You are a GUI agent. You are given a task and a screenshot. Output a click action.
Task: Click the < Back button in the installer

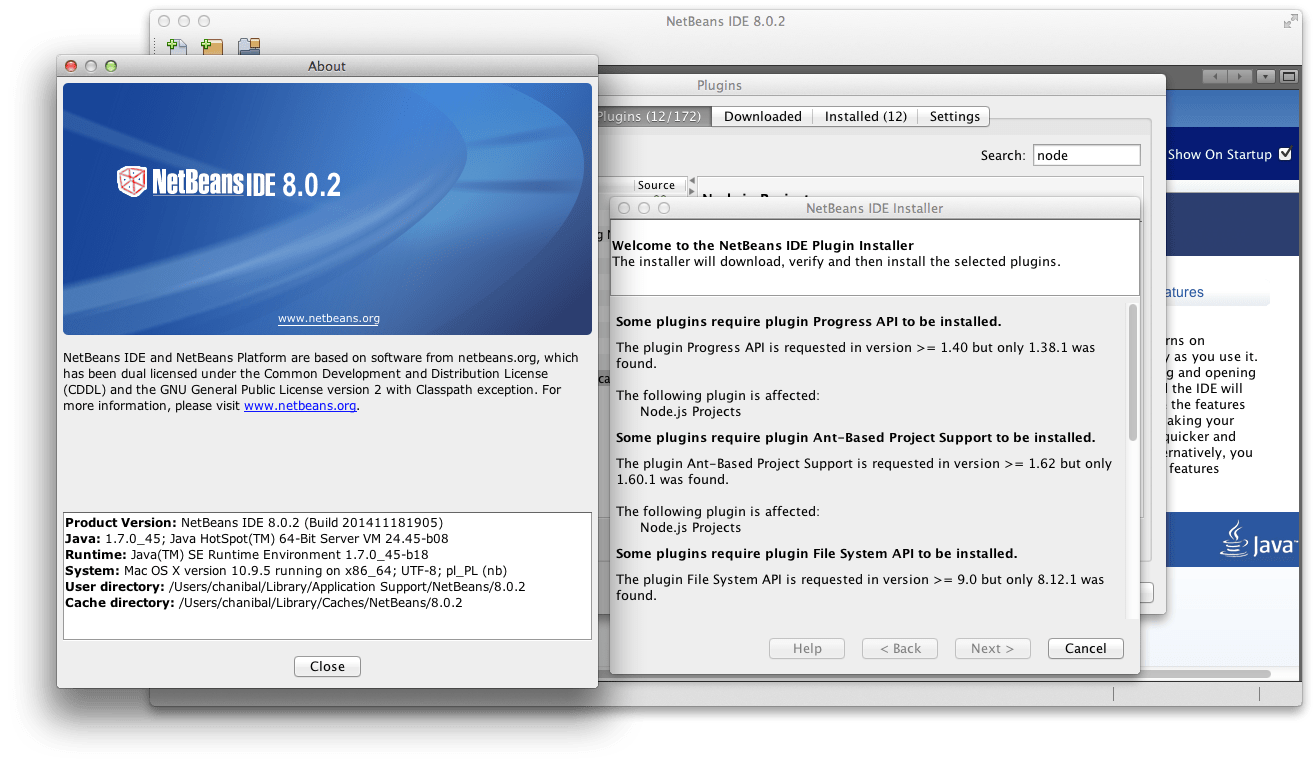point(900,648)
